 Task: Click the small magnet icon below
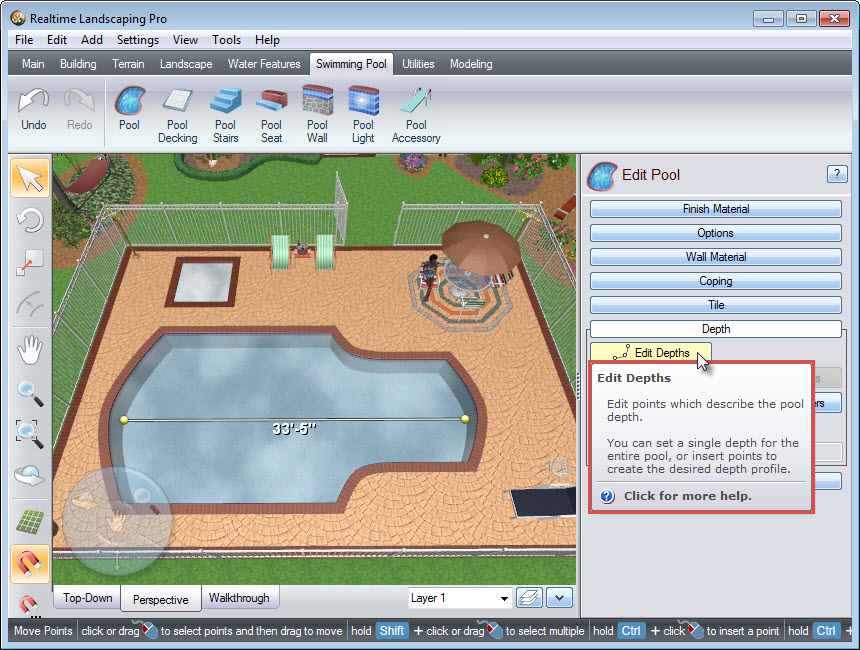click(x=29, y=604)
